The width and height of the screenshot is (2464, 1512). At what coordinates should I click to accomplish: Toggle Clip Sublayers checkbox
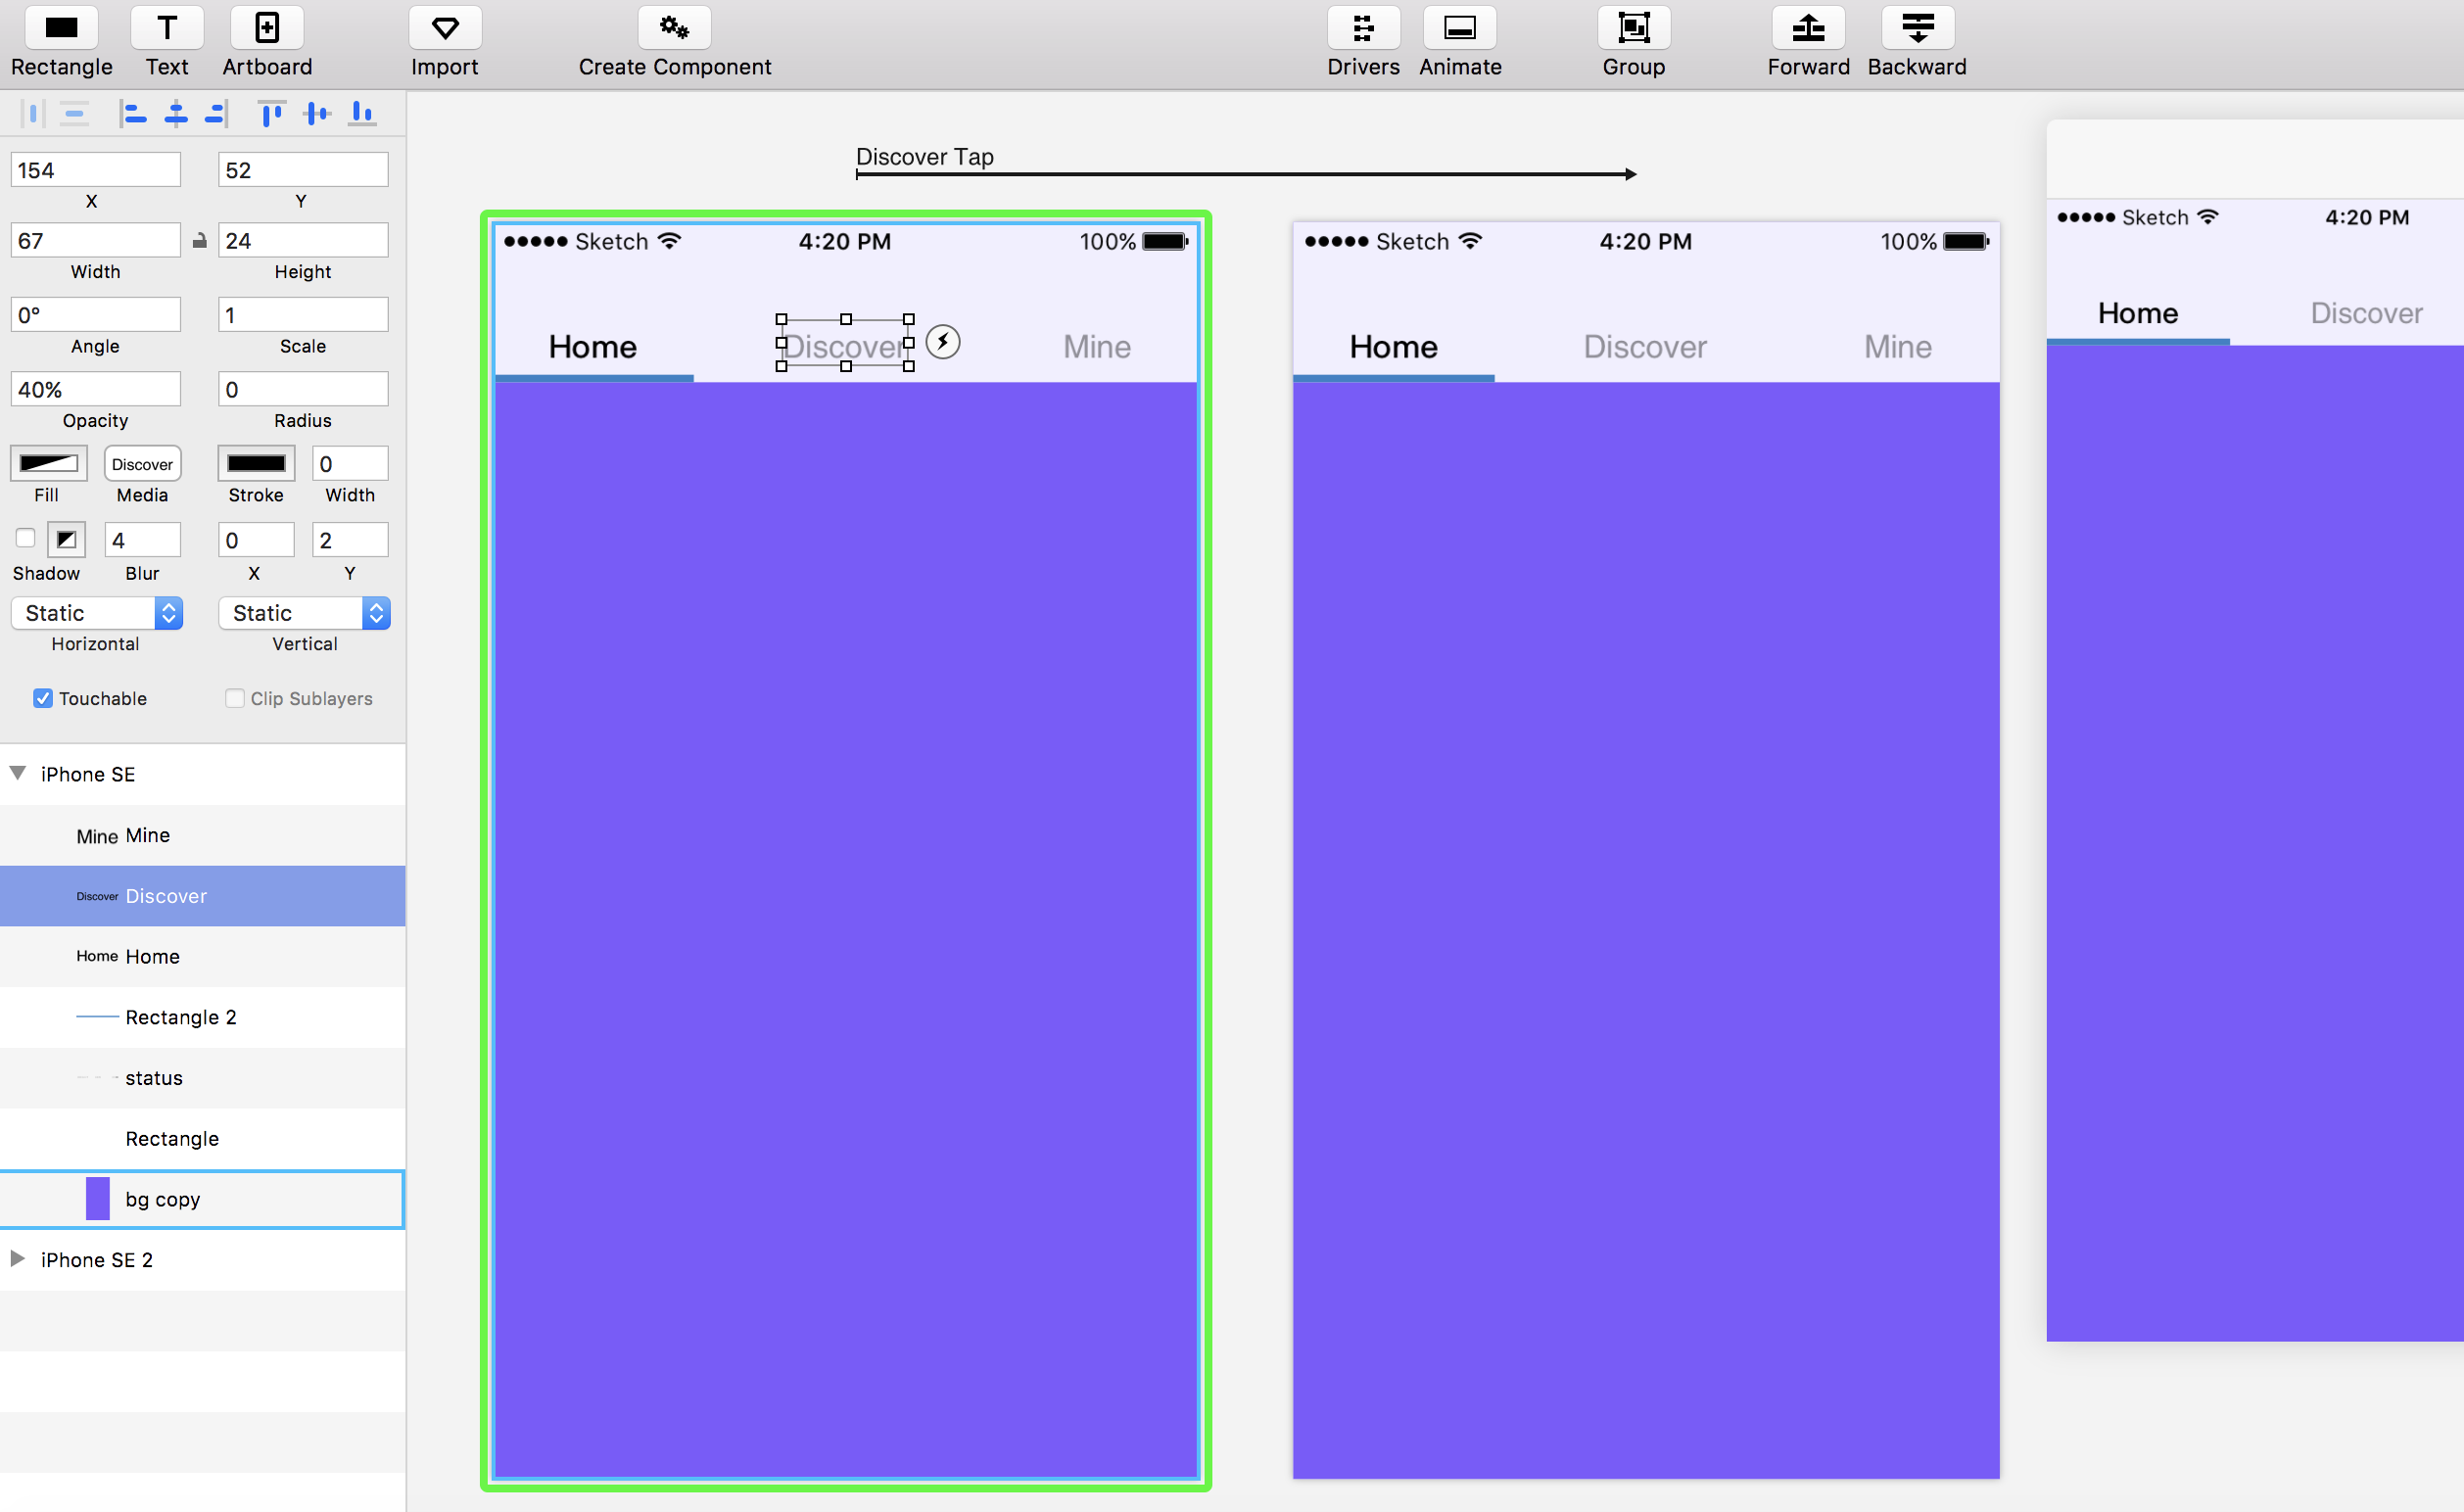(235, 698)
